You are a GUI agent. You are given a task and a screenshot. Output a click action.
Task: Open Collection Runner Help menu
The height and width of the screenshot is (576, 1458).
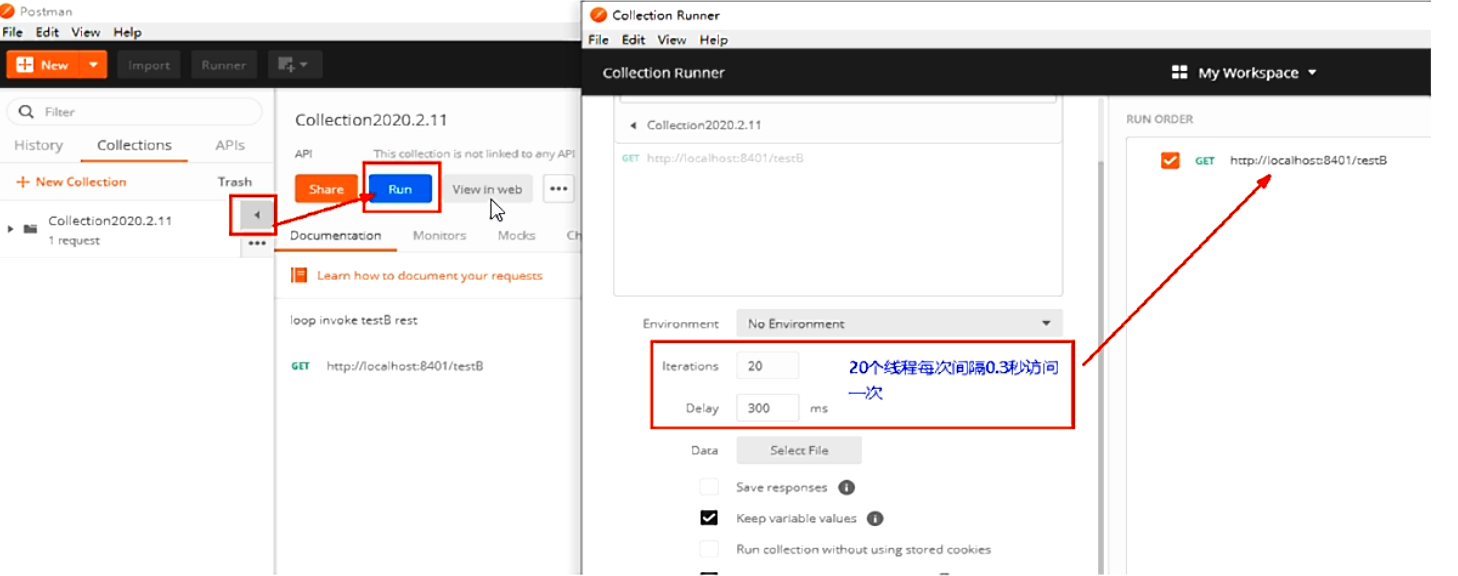coord(713,40)
